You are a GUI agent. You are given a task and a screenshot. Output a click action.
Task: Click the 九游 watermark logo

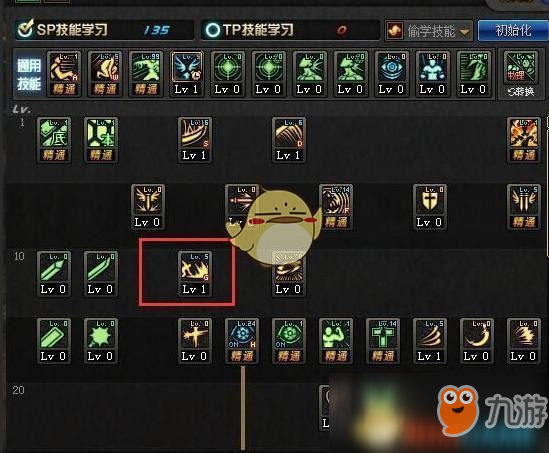pos(493,410)
